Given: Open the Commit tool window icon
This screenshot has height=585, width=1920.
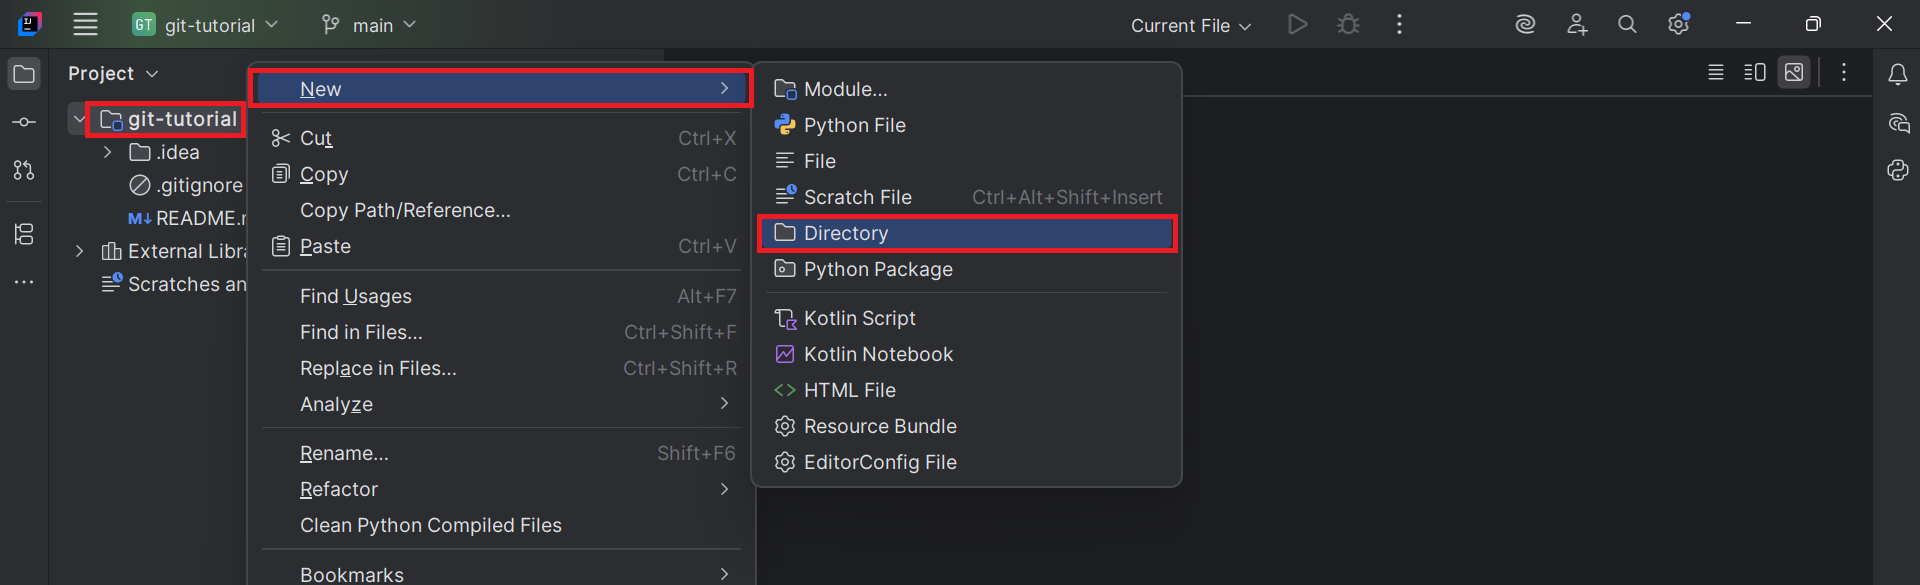Looking at the screenshot, I should click(24, 122).
